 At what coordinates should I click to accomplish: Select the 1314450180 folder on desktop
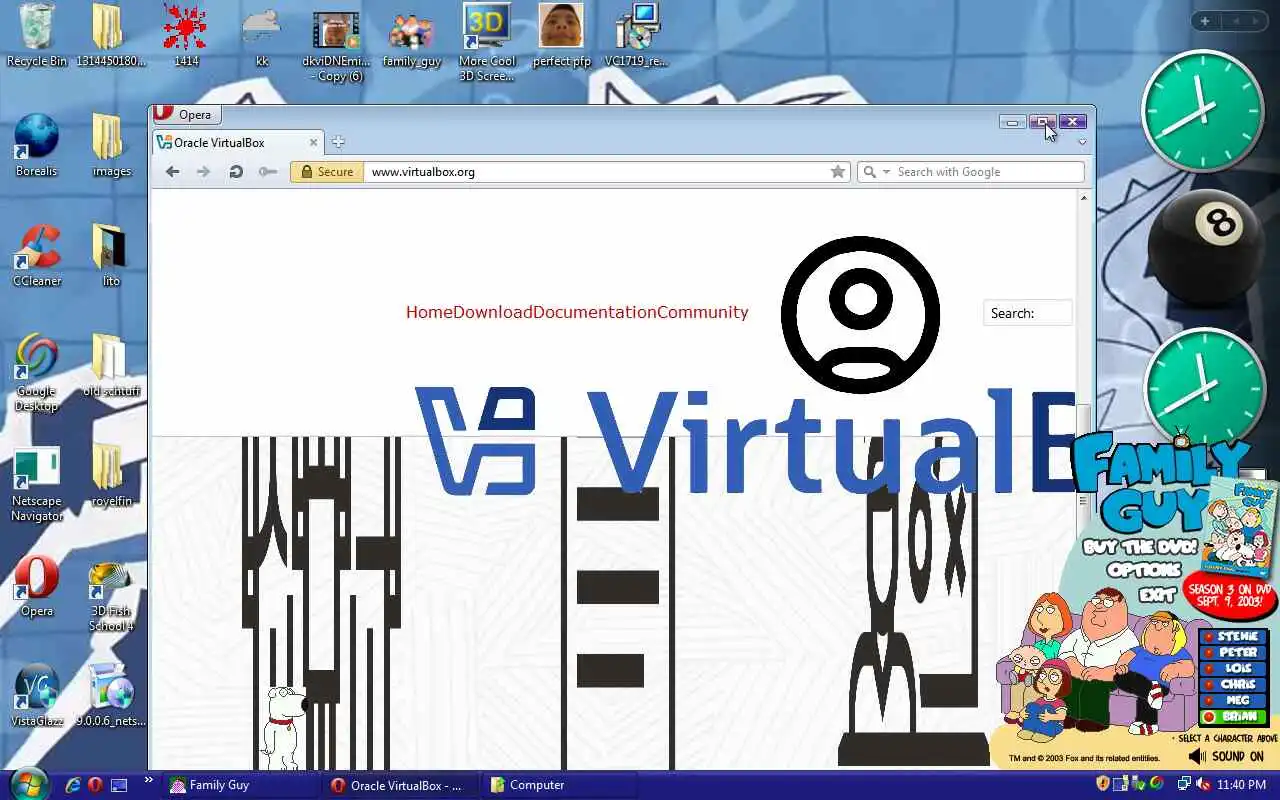click(x=111, y=35)
